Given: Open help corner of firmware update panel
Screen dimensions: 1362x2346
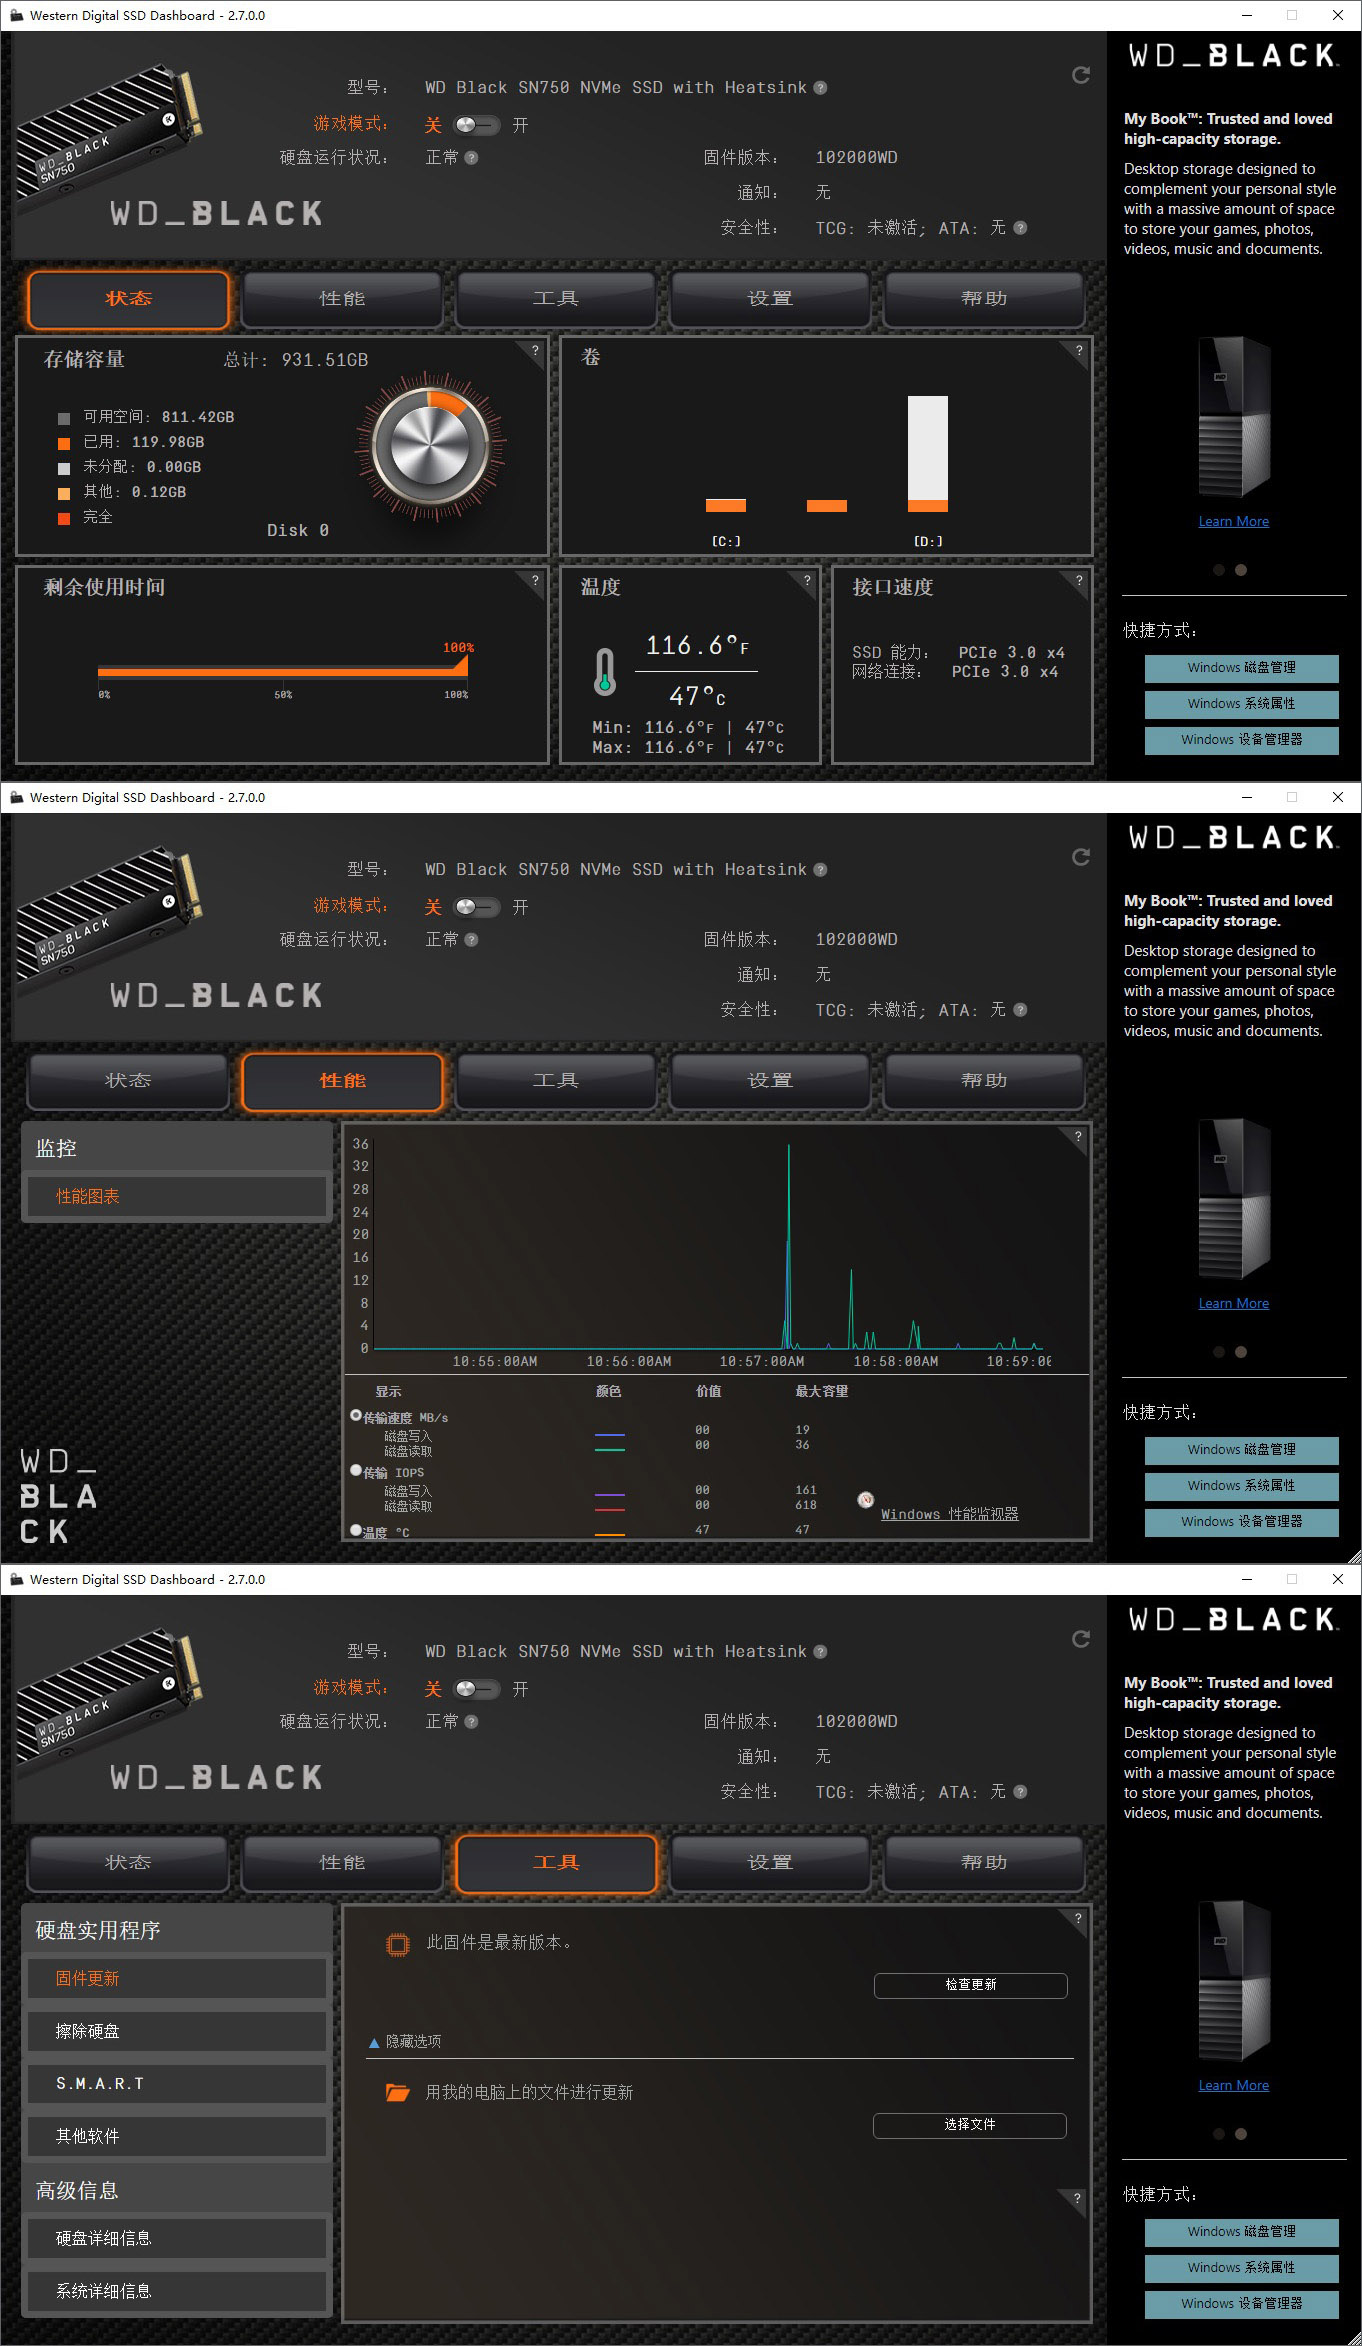Looking at the screenshot, I should [x=1078, y=1919].
